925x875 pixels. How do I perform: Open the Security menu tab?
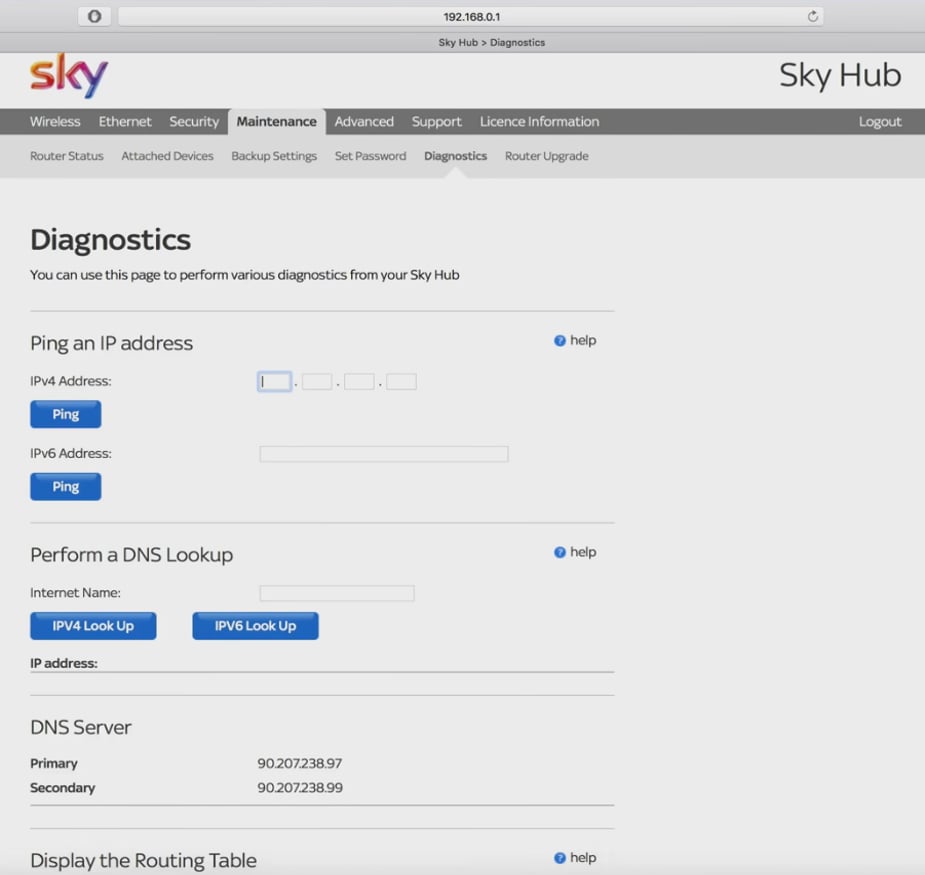pyautogui.click(x=194, y=122)
